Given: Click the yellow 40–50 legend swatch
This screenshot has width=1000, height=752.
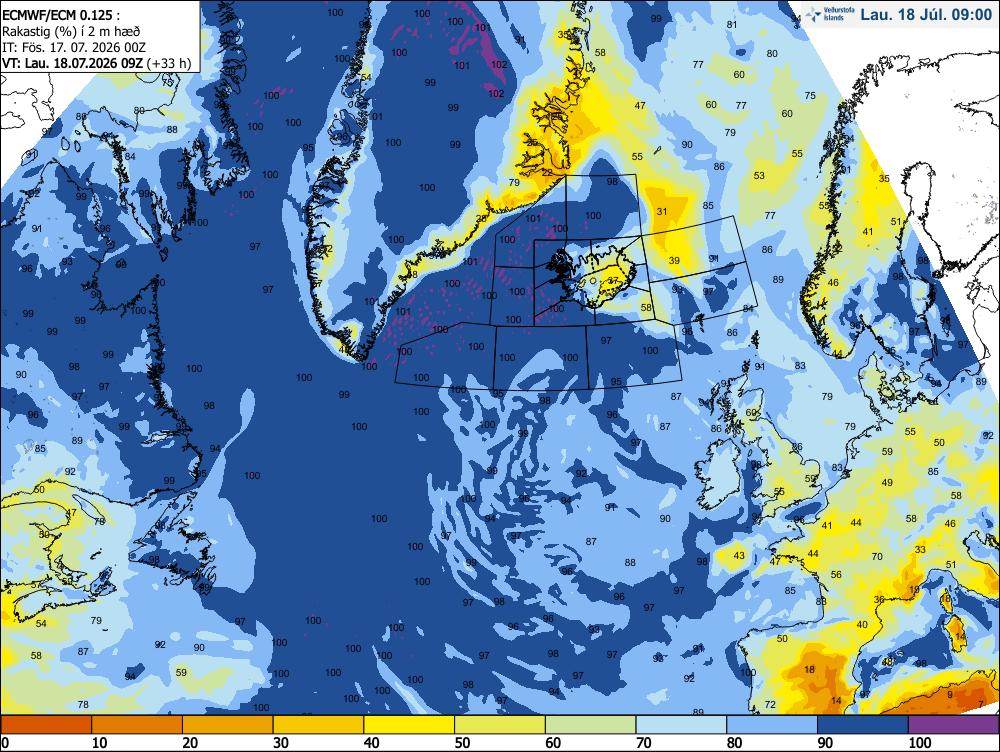Looking at the screenshot, I should [x=409, y=725].
